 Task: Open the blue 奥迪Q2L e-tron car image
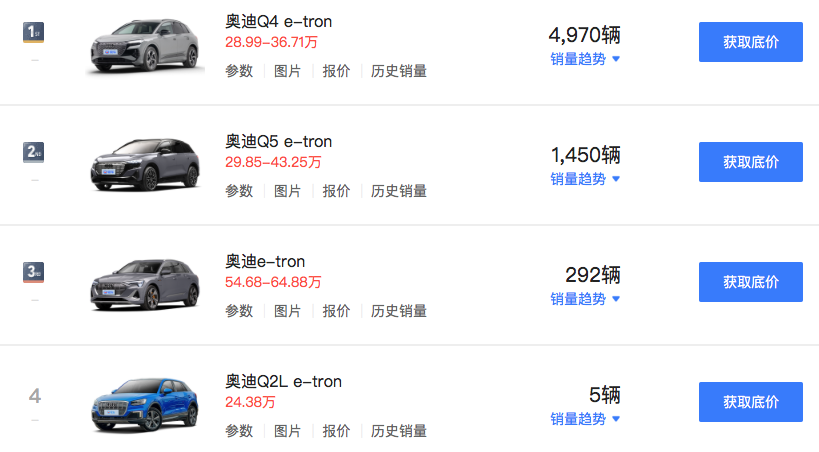145,405
